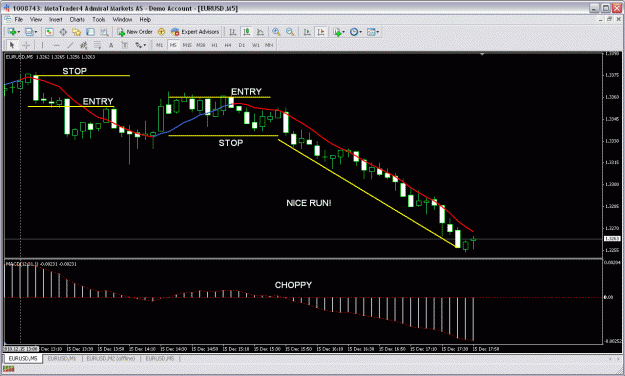Select the MN timeframe
The image size is (625, 376).
click(x=269, y=45)
